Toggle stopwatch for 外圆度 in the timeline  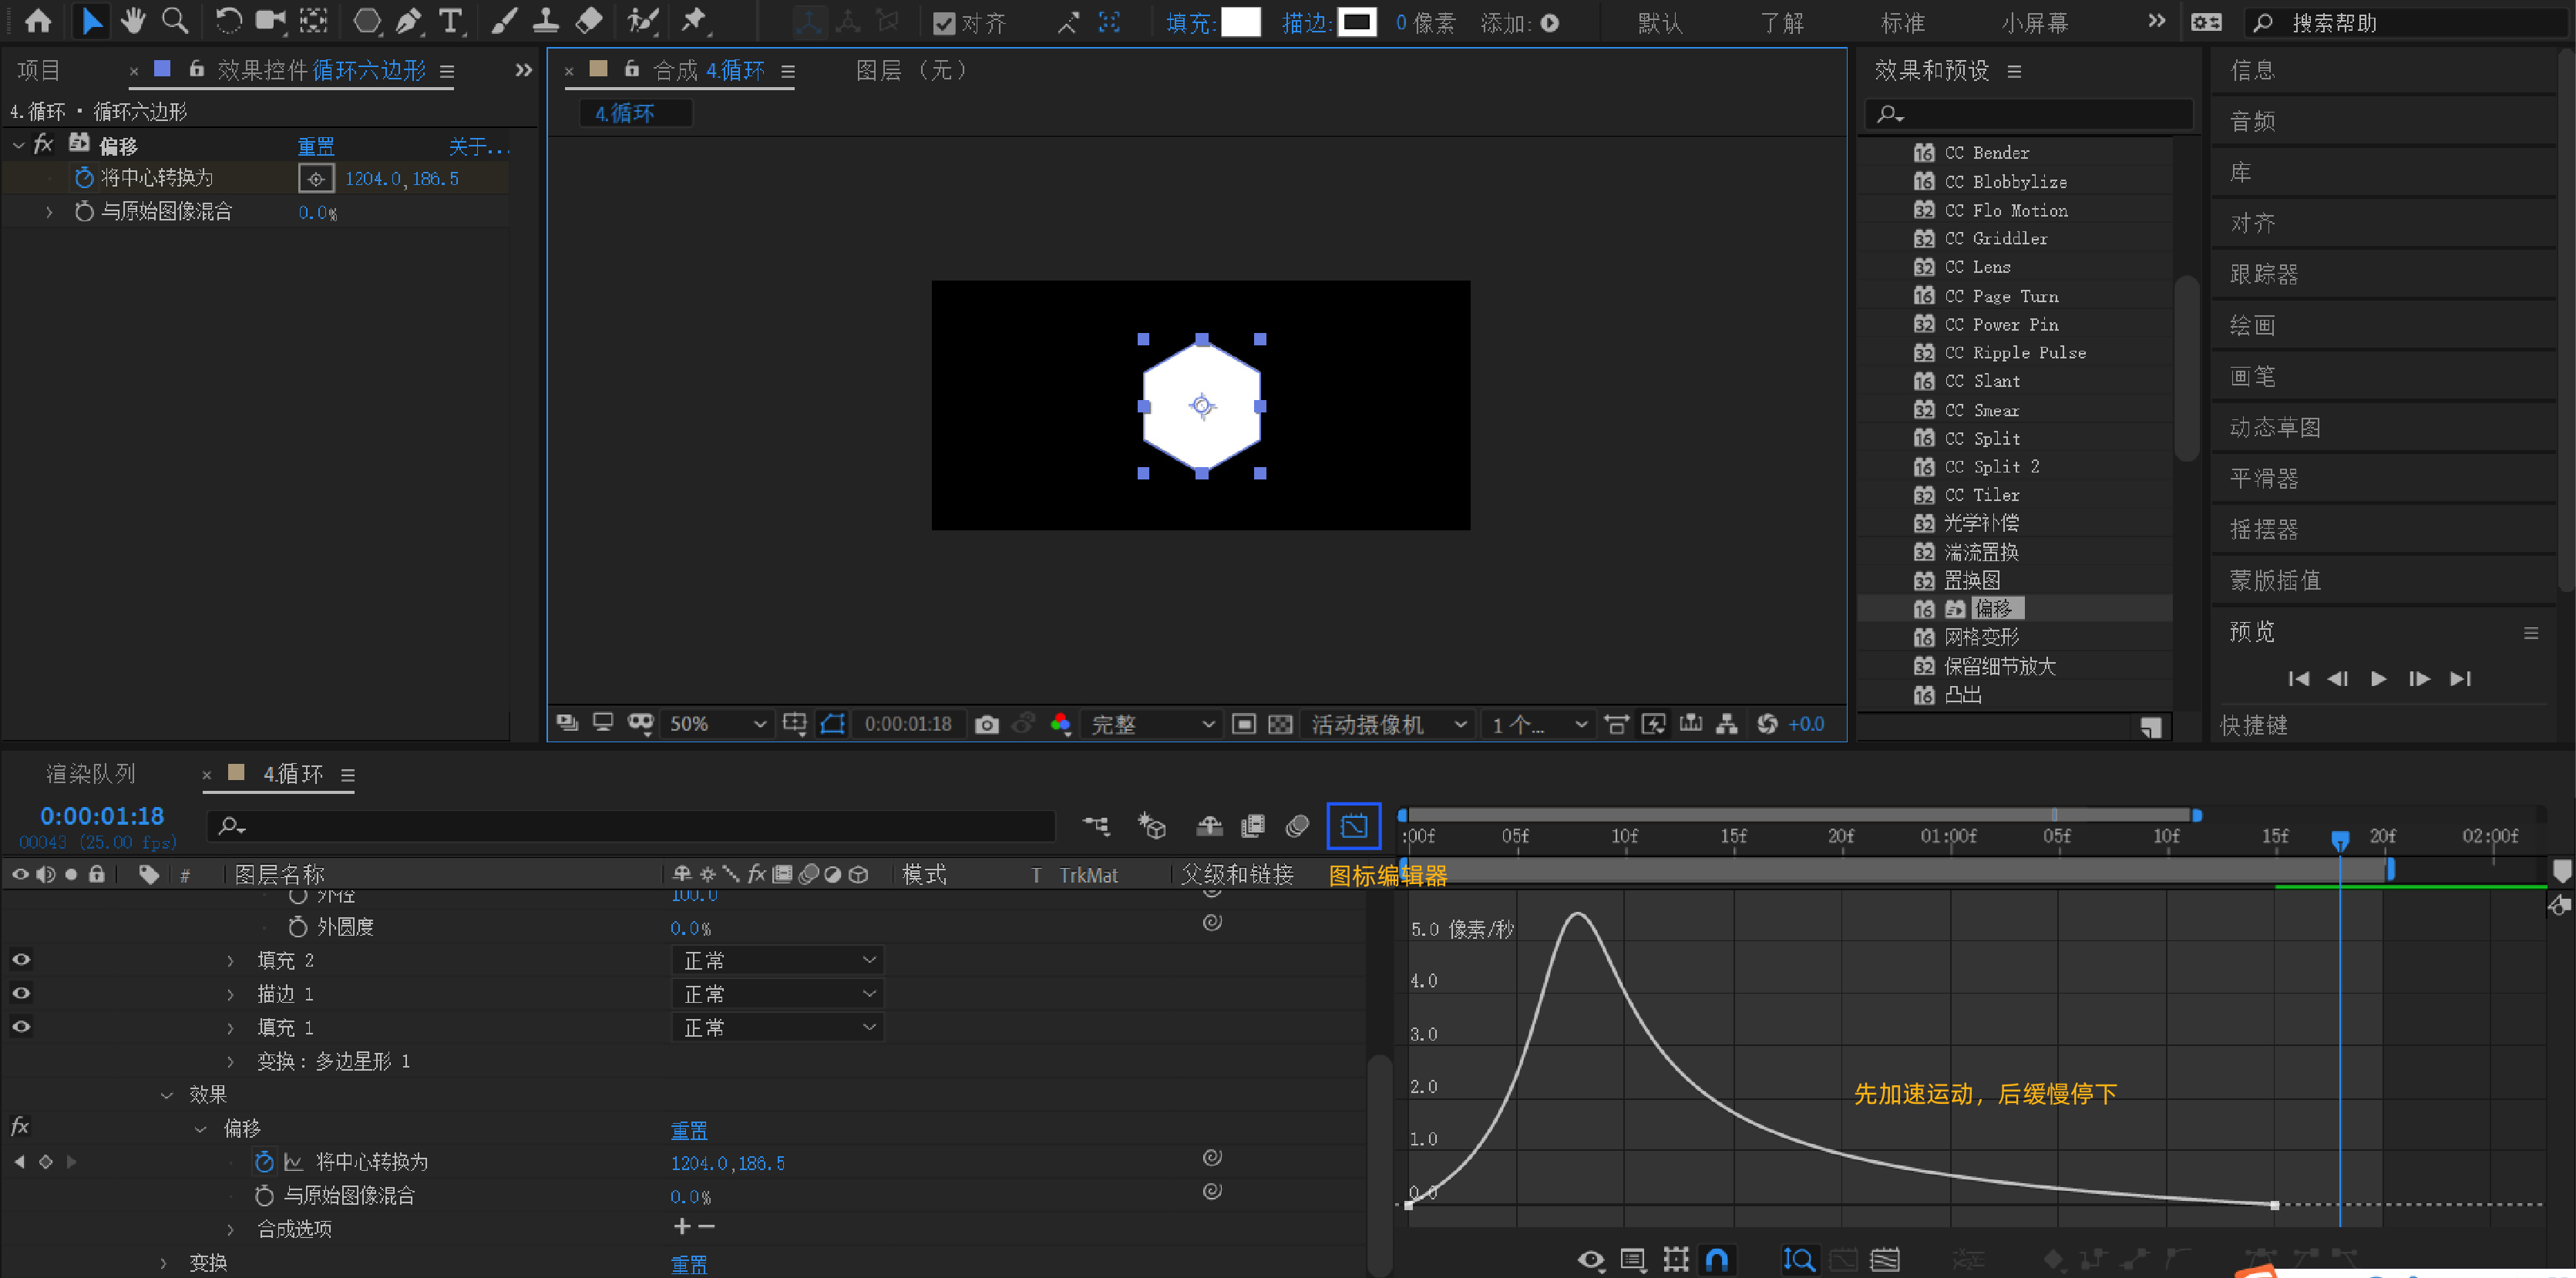(x=297, y=927)
